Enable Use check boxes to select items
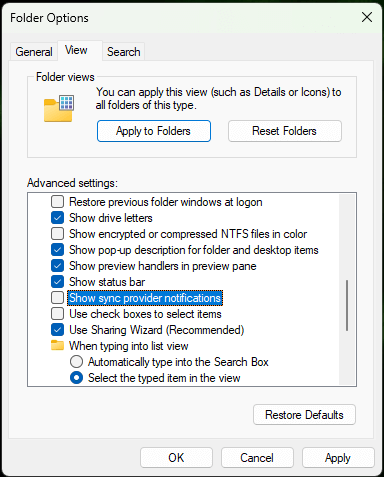Screen dimensions: 384x477 pos(57,314)
